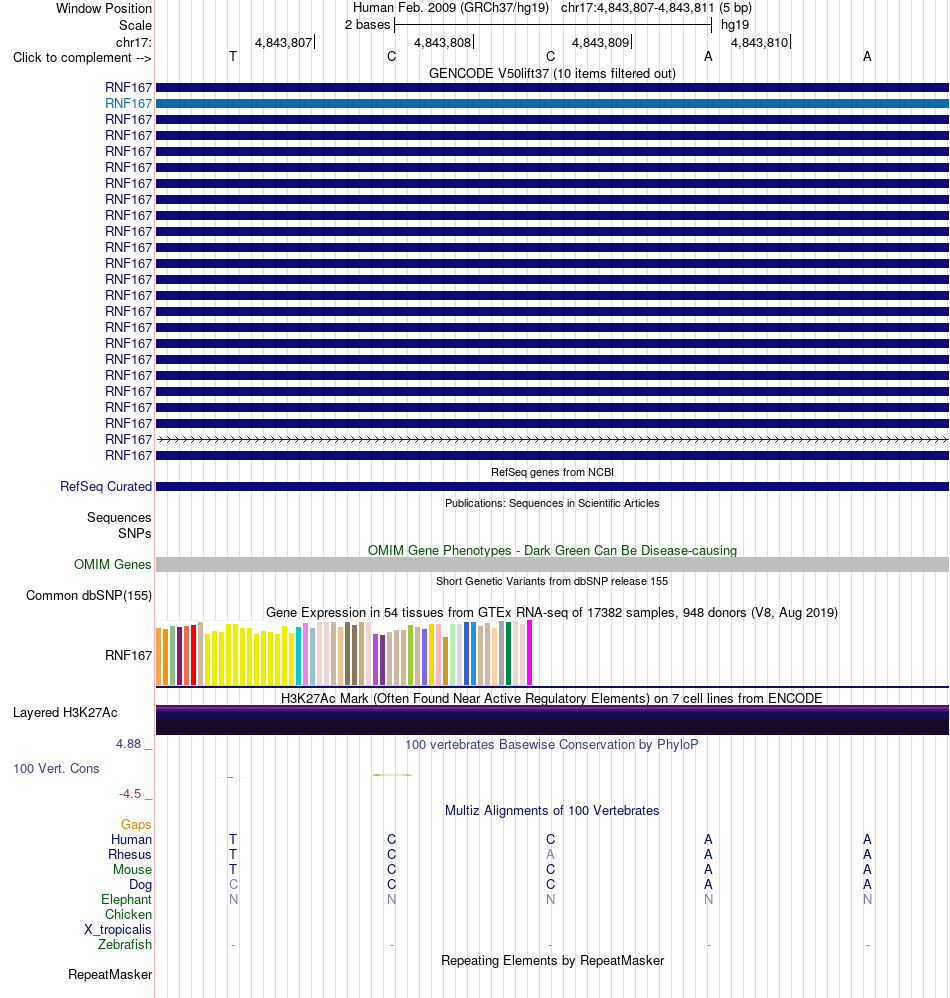Click the 'Human Feb. 2009 (GRCh37/hg19)' assembly text
The image size is (950, 998).
pos(451,8)
